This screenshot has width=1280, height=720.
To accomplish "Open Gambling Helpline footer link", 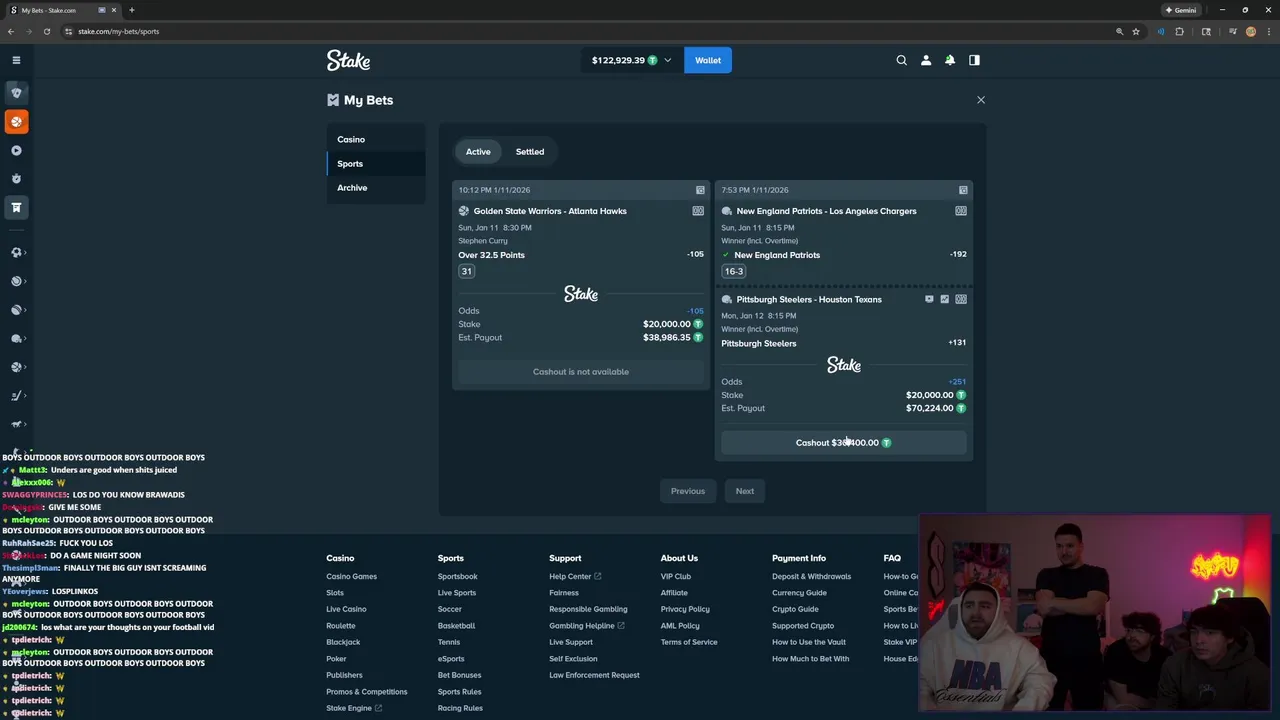I will click(x=586, y=626).
